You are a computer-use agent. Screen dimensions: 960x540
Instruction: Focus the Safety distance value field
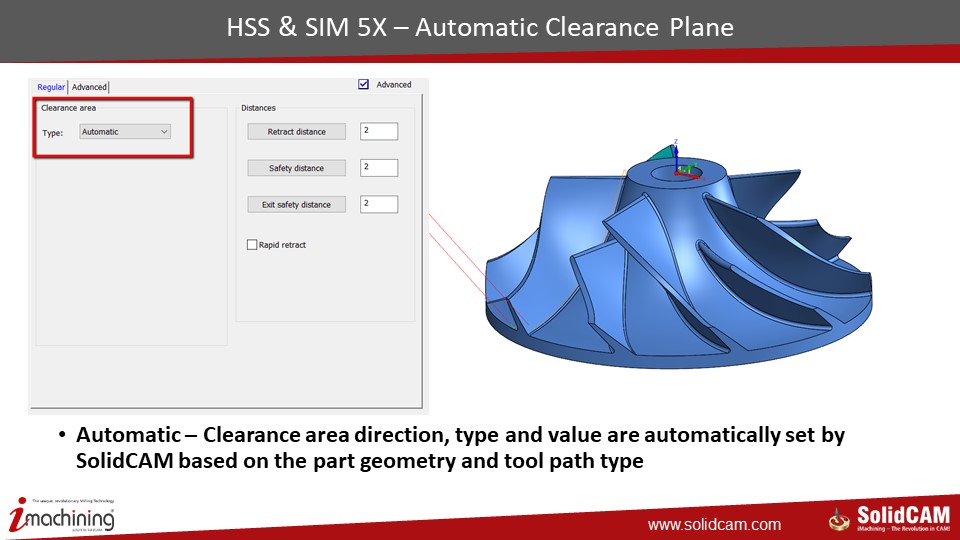point(379,168)
